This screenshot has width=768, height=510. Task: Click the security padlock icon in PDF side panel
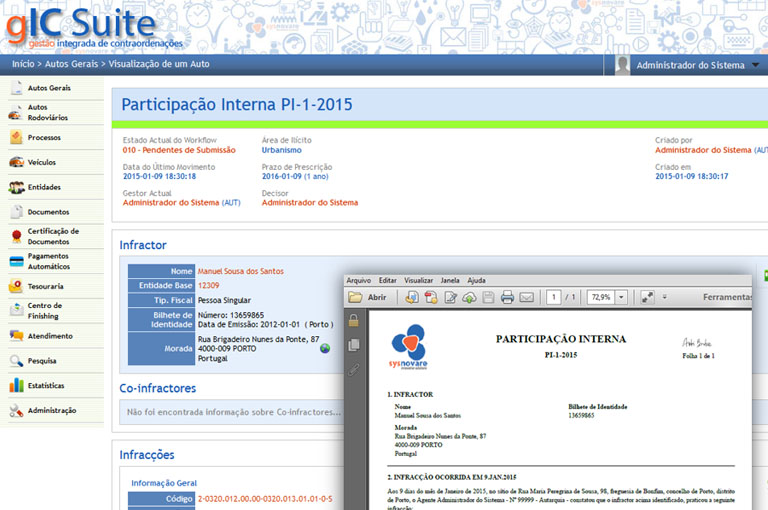click(x=354, y=321)
